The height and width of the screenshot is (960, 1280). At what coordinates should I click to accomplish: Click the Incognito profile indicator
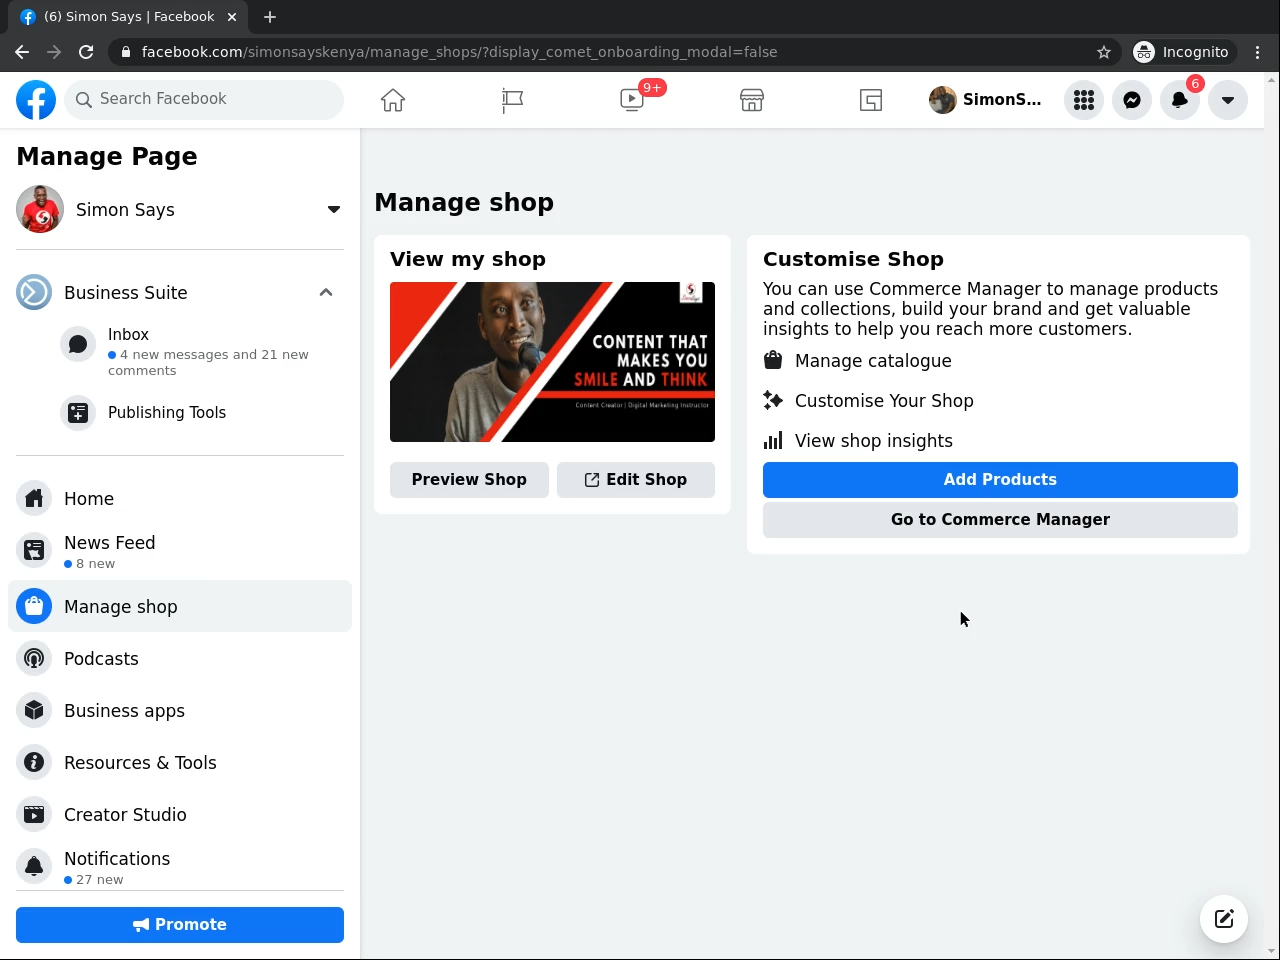pos(1182,52)
